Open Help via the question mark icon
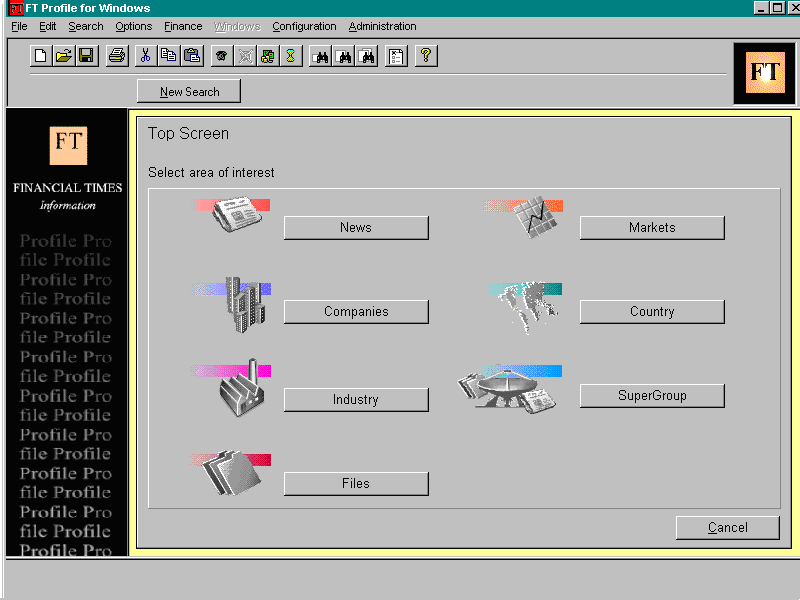Image resolution: width=800 pixels, height=600 pixels. [425, 55]
